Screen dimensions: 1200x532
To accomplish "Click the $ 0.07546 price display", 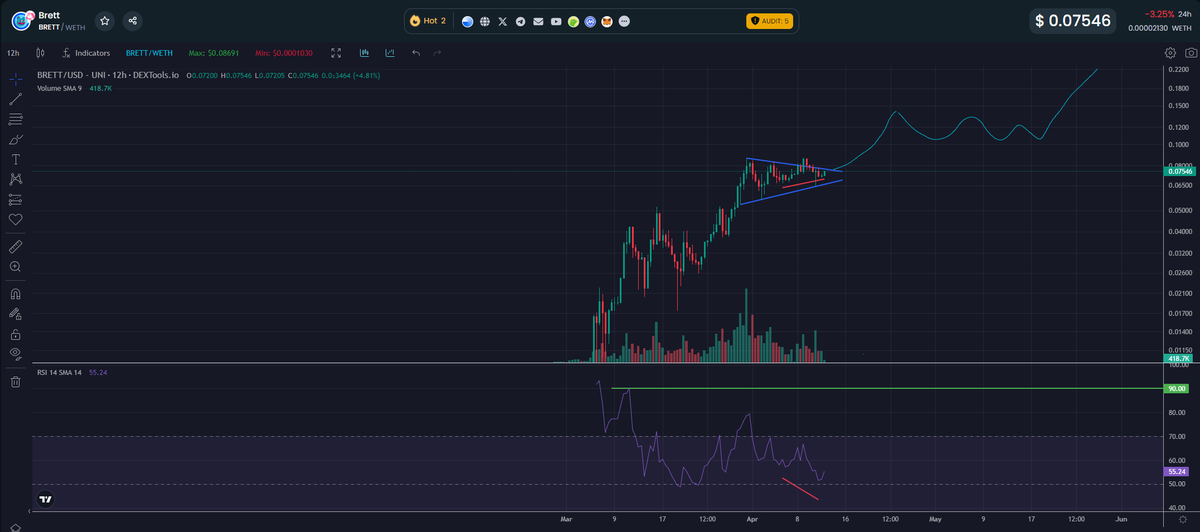I will pos(1071,20).
